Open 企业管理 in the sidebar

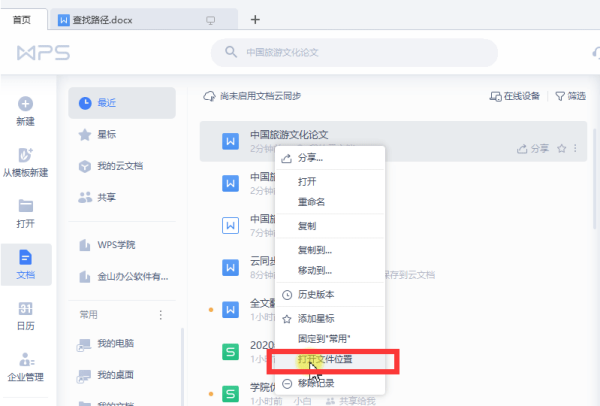click(26, 367)
